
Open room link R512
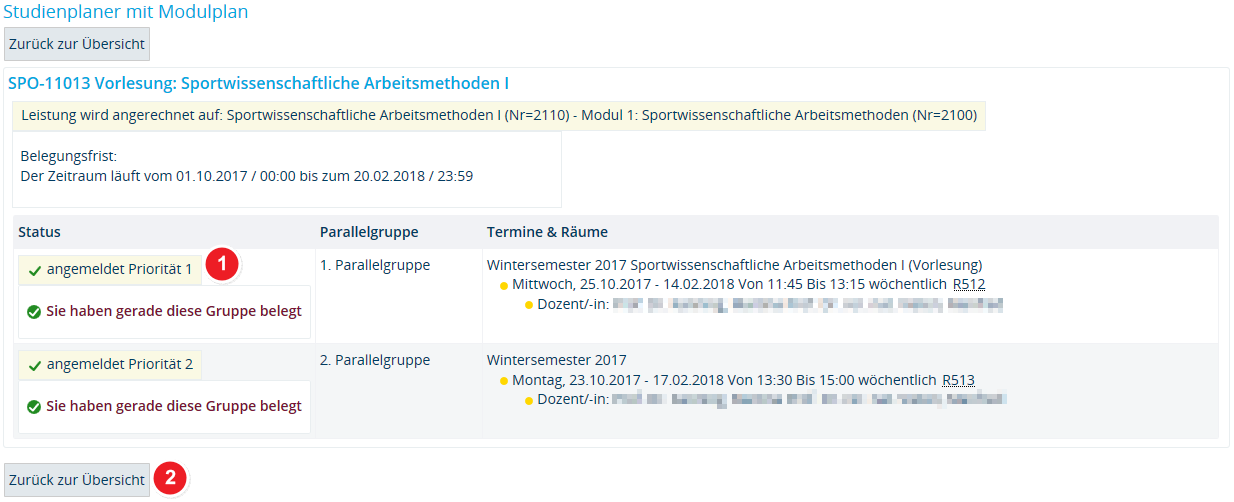(x=969, y=284)
